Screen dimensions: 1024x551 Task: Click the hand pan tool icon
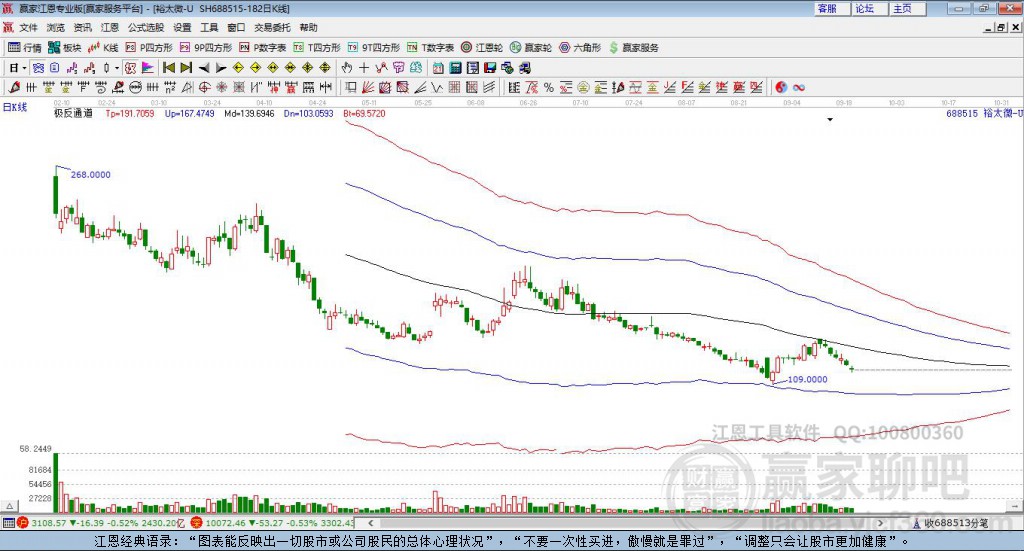click(347, 68)
